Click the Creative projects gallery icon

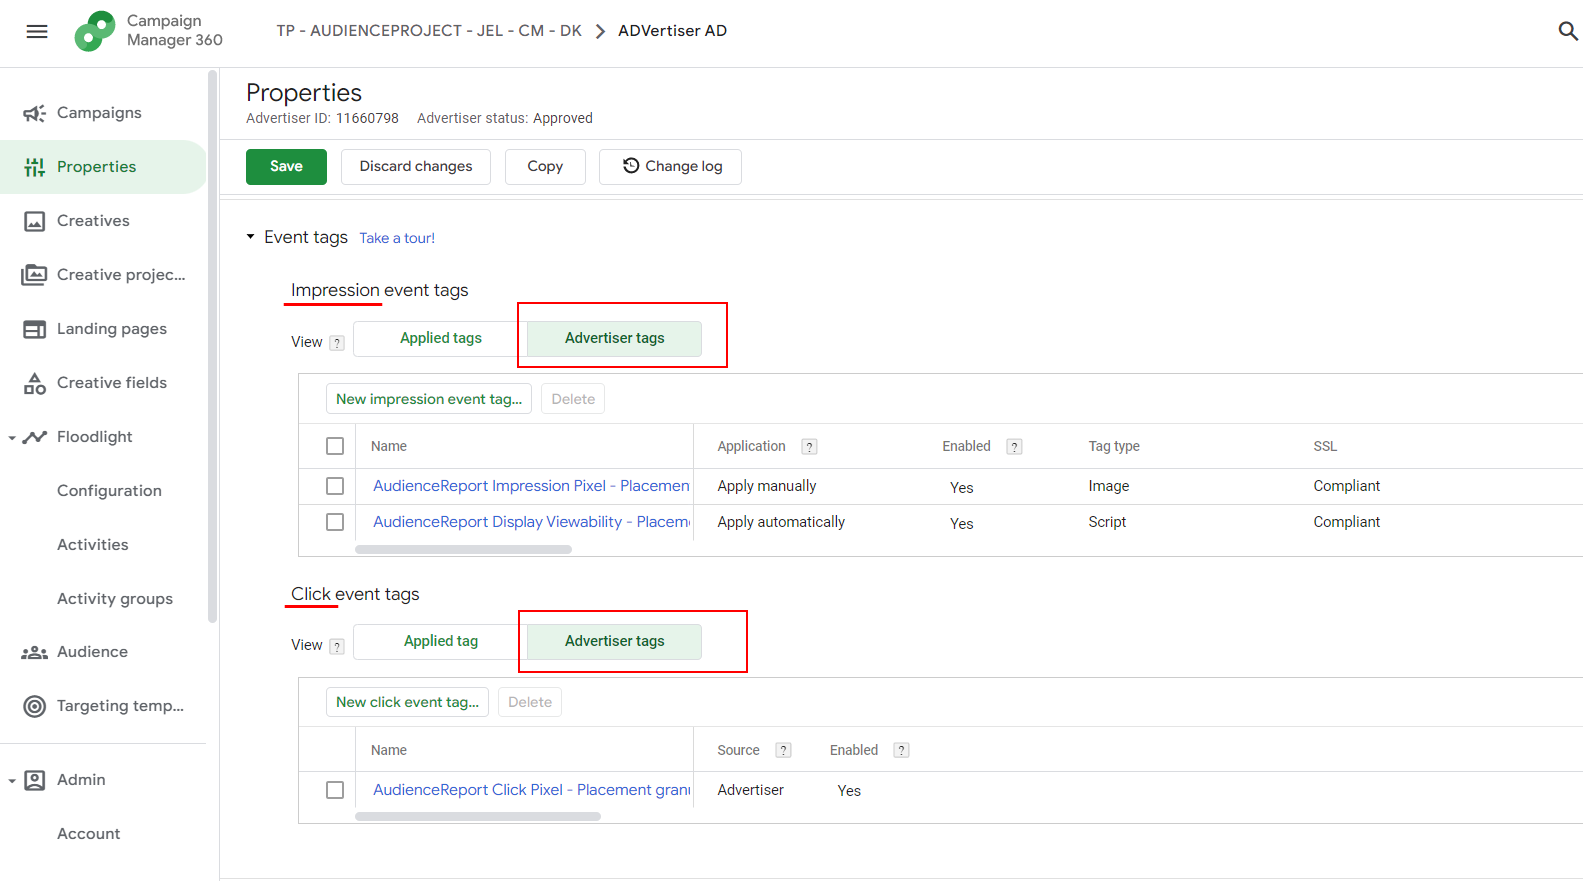[34, 275]
